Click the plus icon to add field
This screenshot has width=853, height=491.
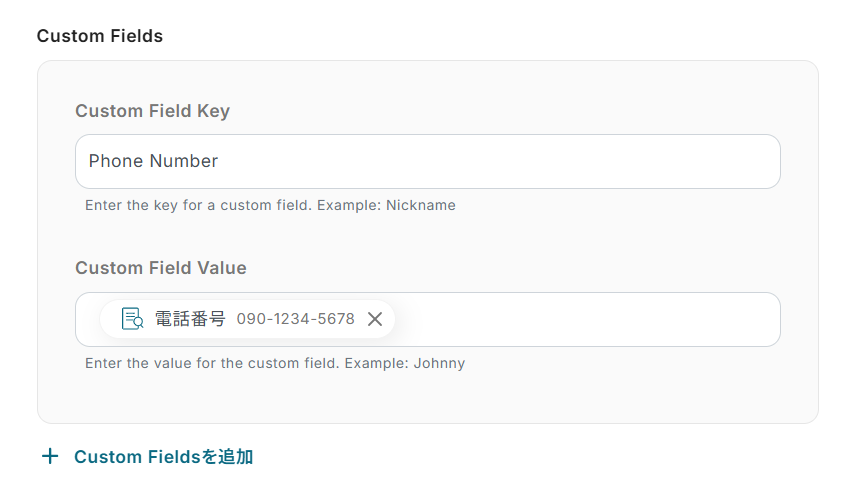coord(50,457)
